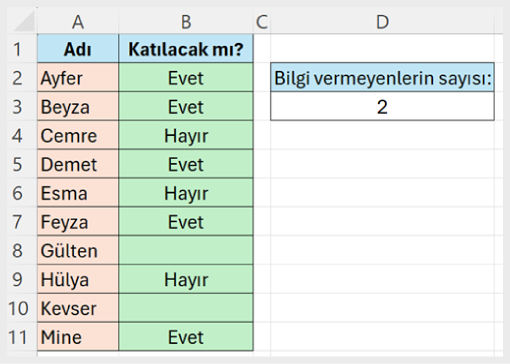Viewport: 510px width, 364px height.
Task: Select the cell containing Feyza
Action: click(x=78, y=222)
